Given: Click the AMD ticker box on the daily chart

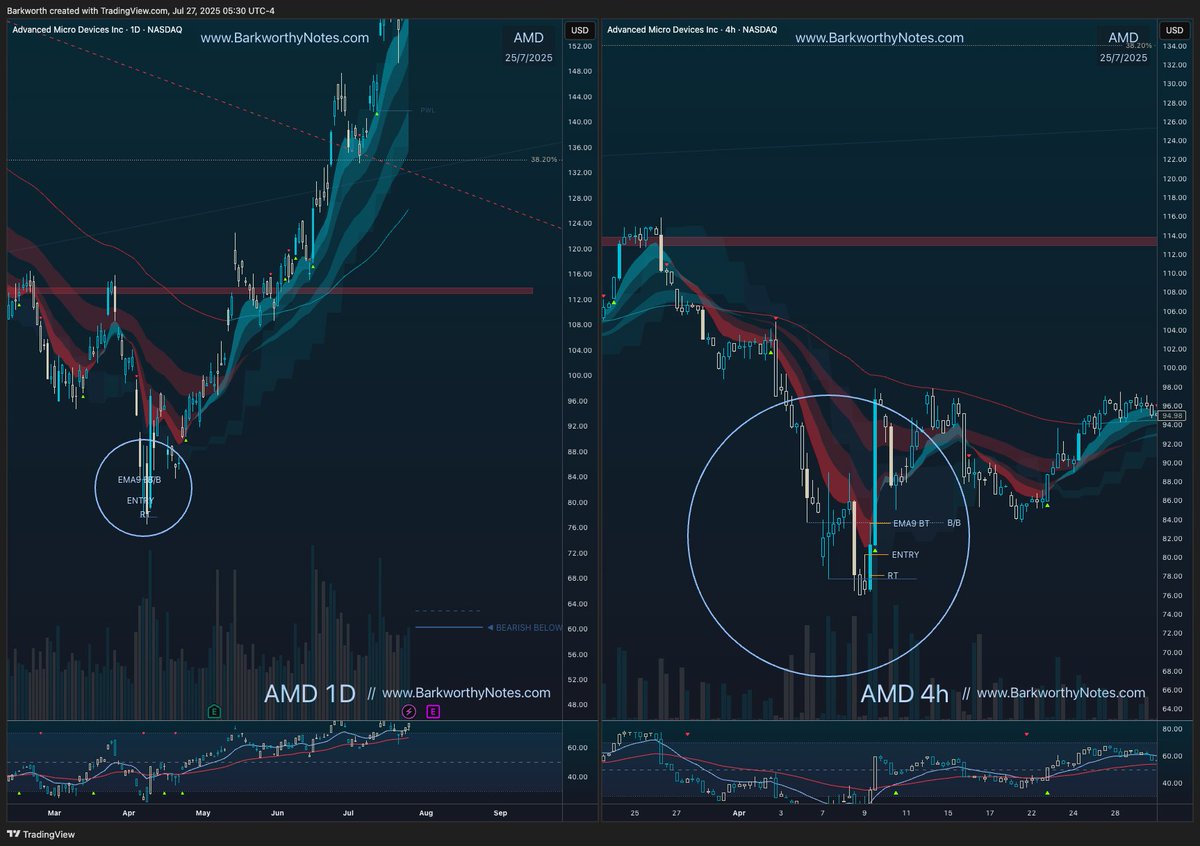Looking at the screenshot, I should coord(529,38).
